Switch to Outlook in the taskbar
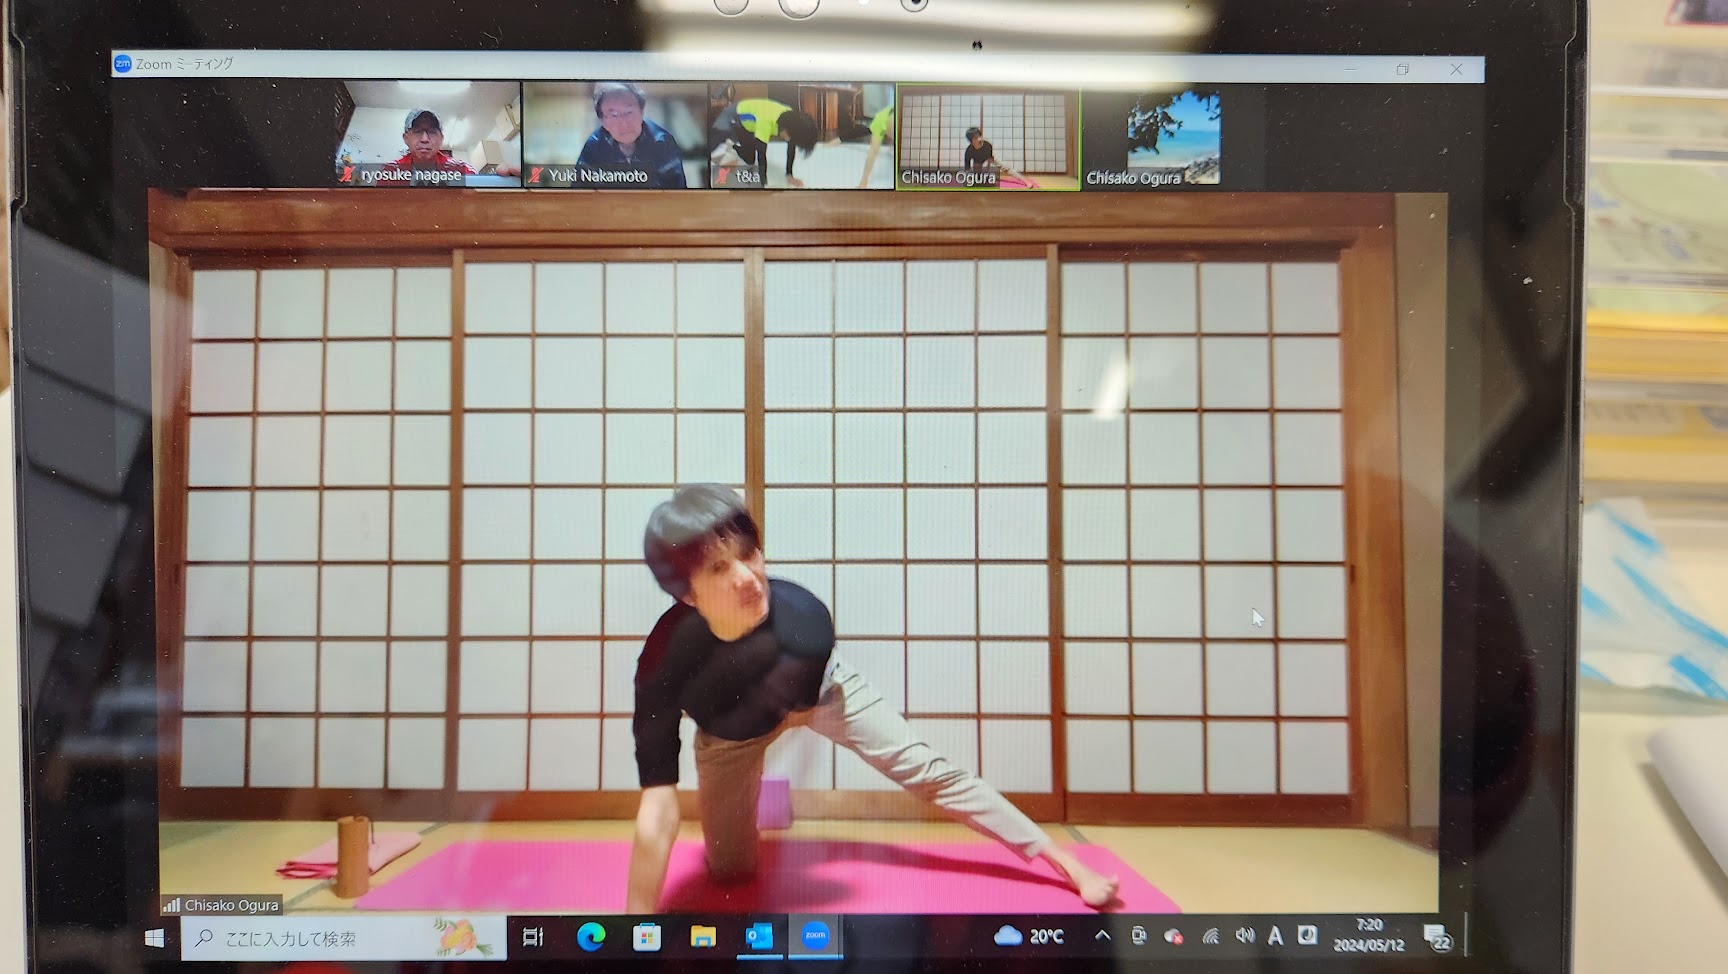The width and height of the screenshot is (1728, 974). click(759, 937)
